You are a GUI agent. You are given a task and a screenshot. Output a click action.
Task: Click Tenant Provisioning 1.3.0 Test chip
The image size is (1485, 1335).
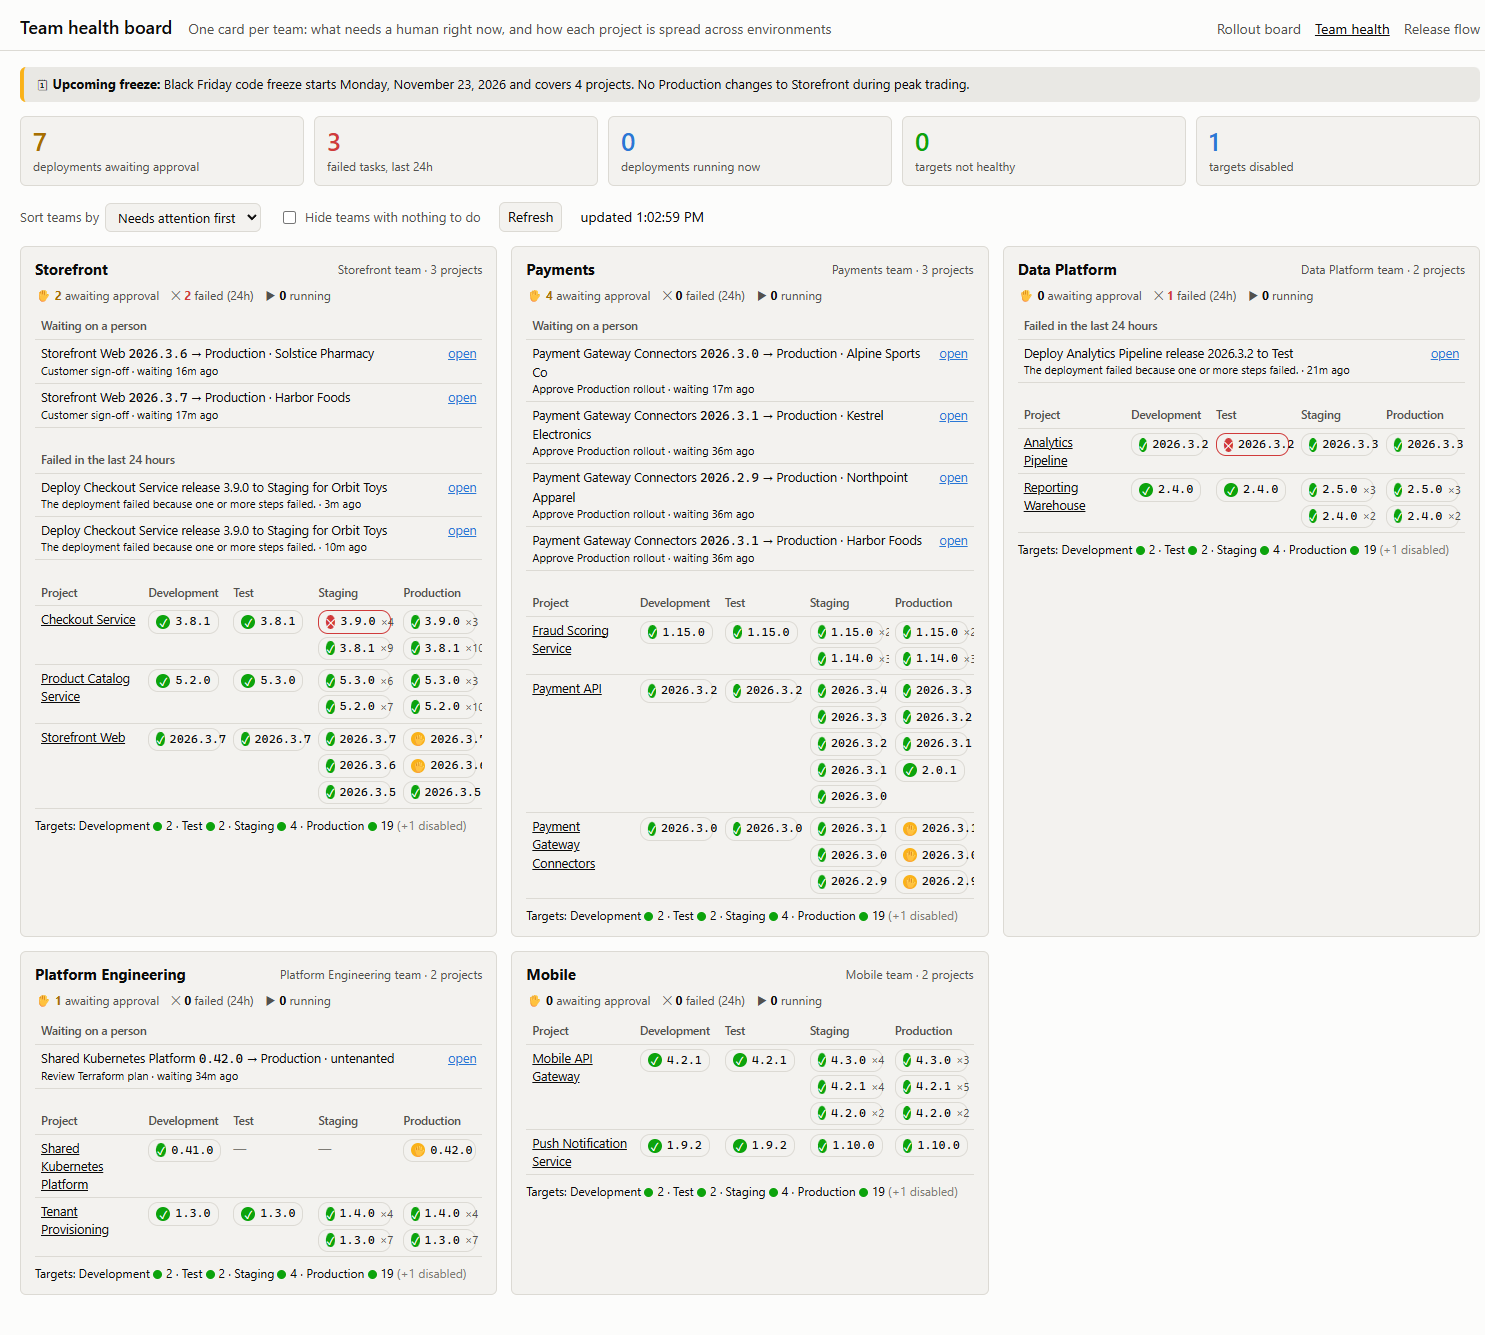pyautogui.click(x=268, y=1214)
